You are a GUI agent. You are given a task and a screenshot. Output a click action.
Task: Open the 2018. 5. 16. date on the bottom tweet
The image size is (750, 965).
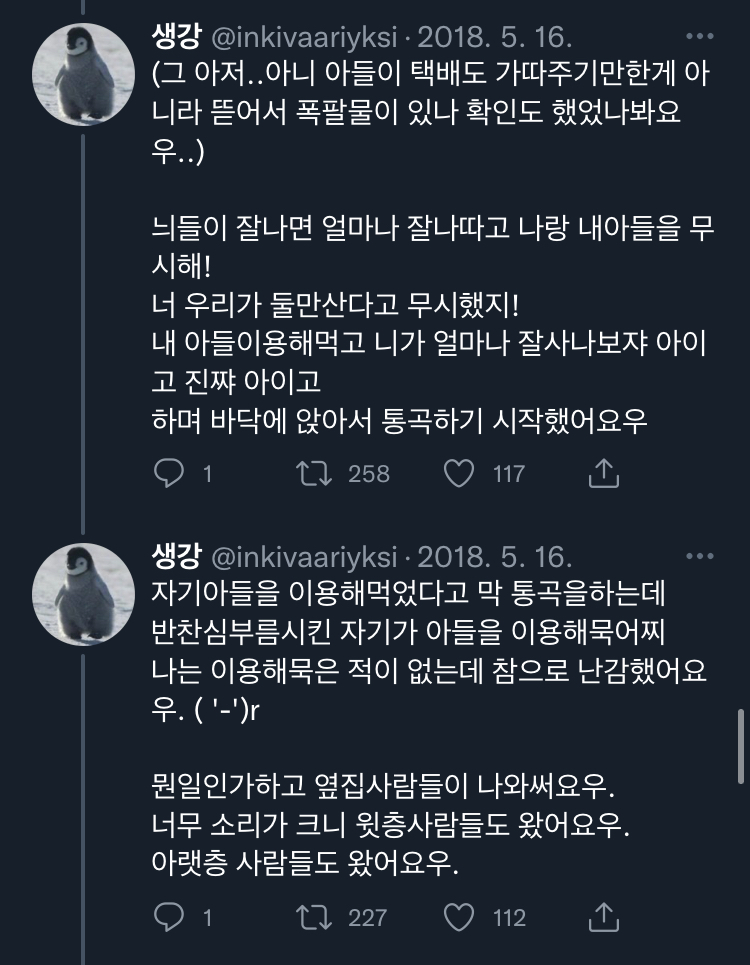tap(494, 556)
